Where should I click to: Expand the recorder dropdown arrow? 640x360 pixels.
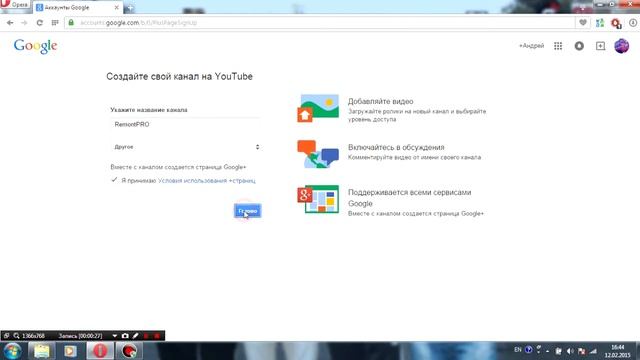115,336
